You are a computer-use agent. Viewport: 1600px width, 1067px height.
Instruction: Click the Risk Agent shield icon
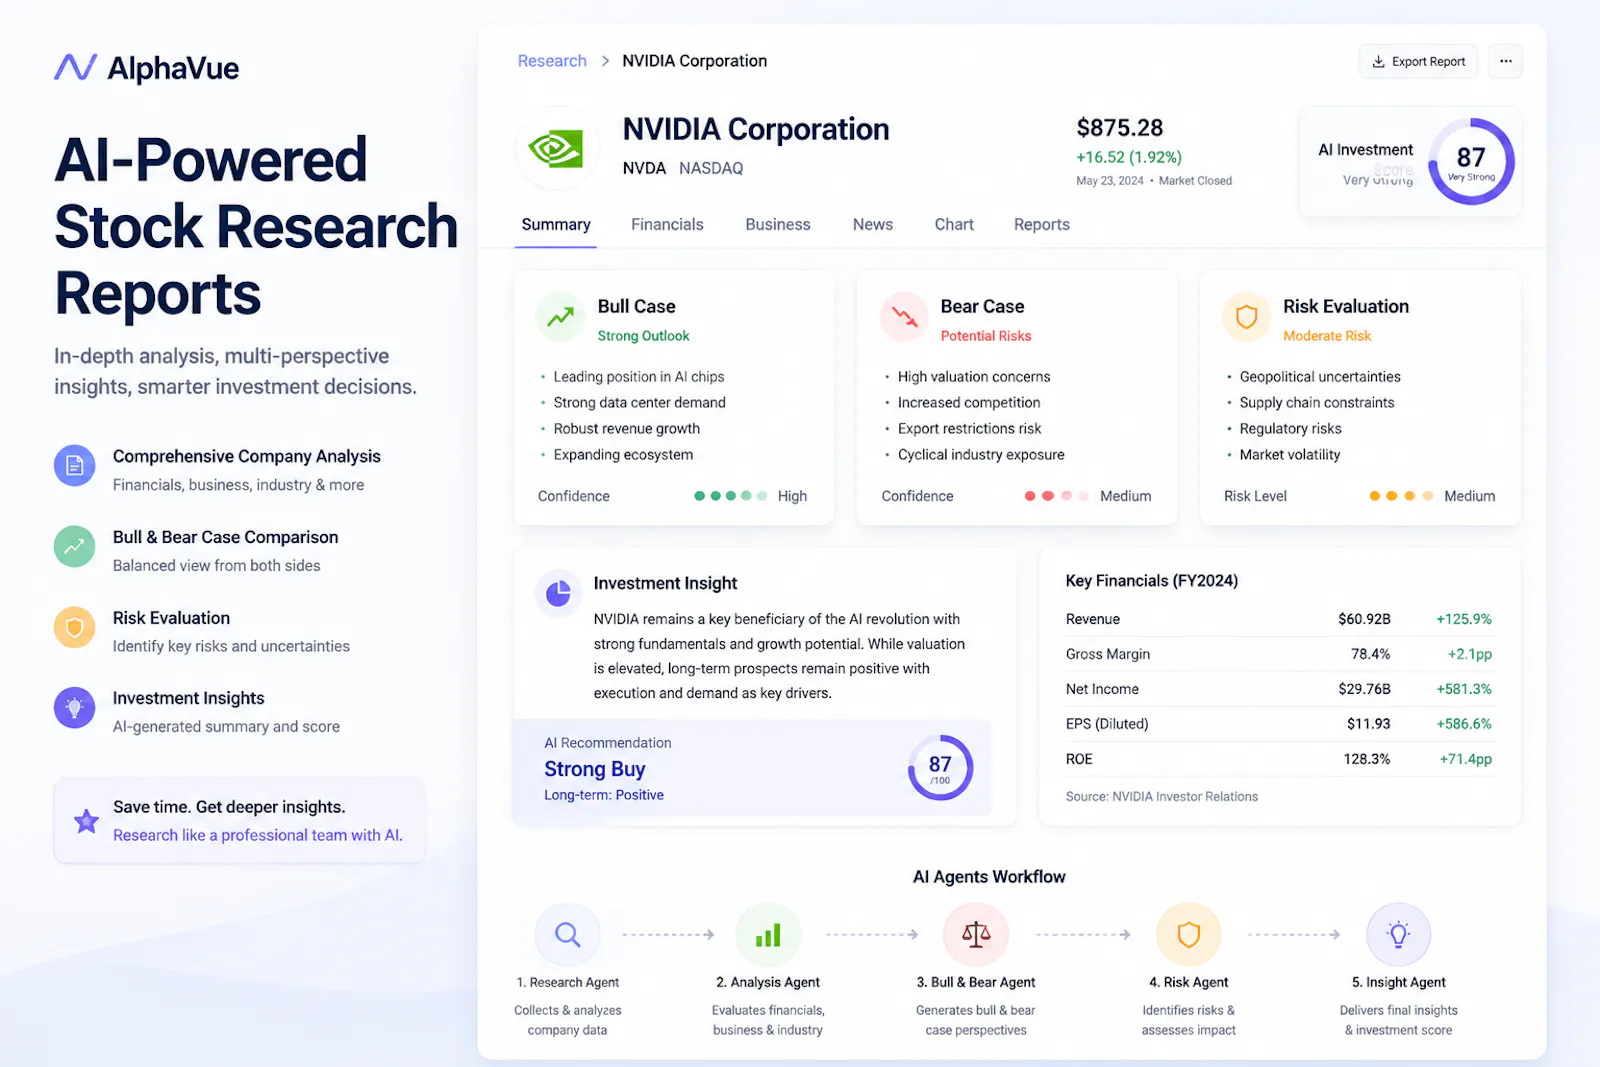tap(1188, 935)
